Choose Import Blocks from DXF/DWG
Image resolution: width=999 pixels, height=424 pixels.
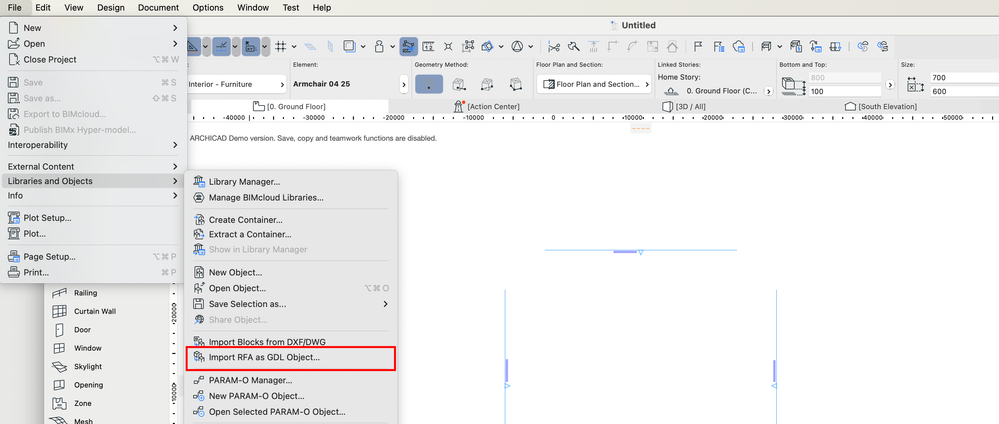coord(291,342)
